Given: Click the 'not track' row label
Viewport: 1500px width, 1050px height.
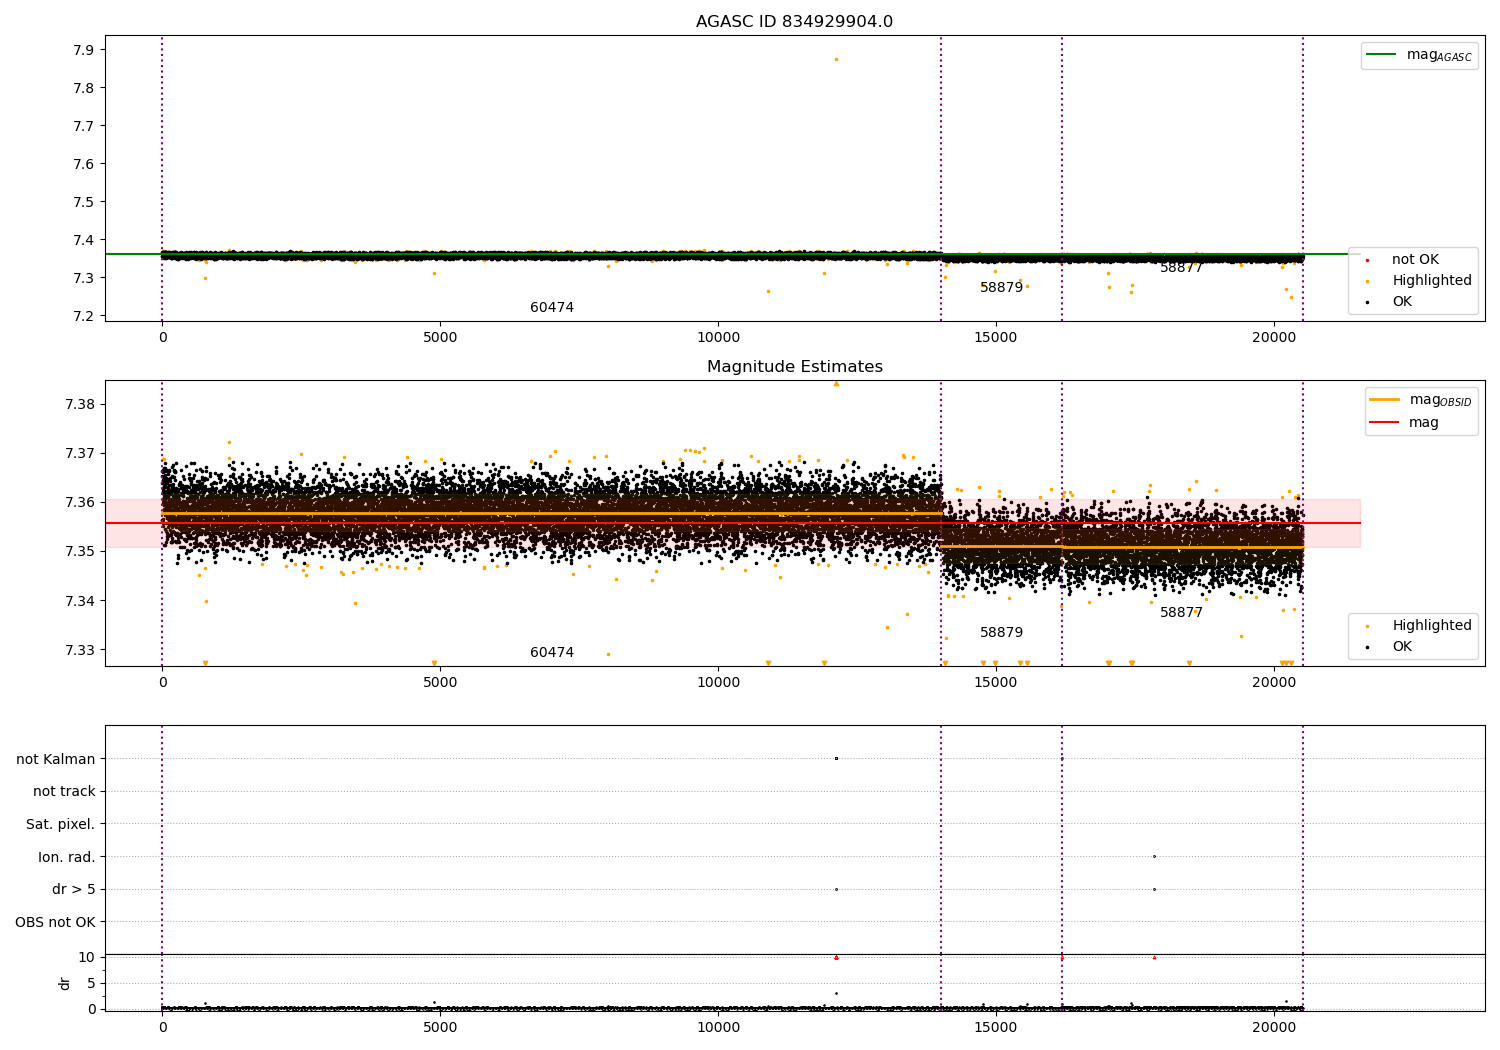Looking at the screenshot, I should point(64,791).
